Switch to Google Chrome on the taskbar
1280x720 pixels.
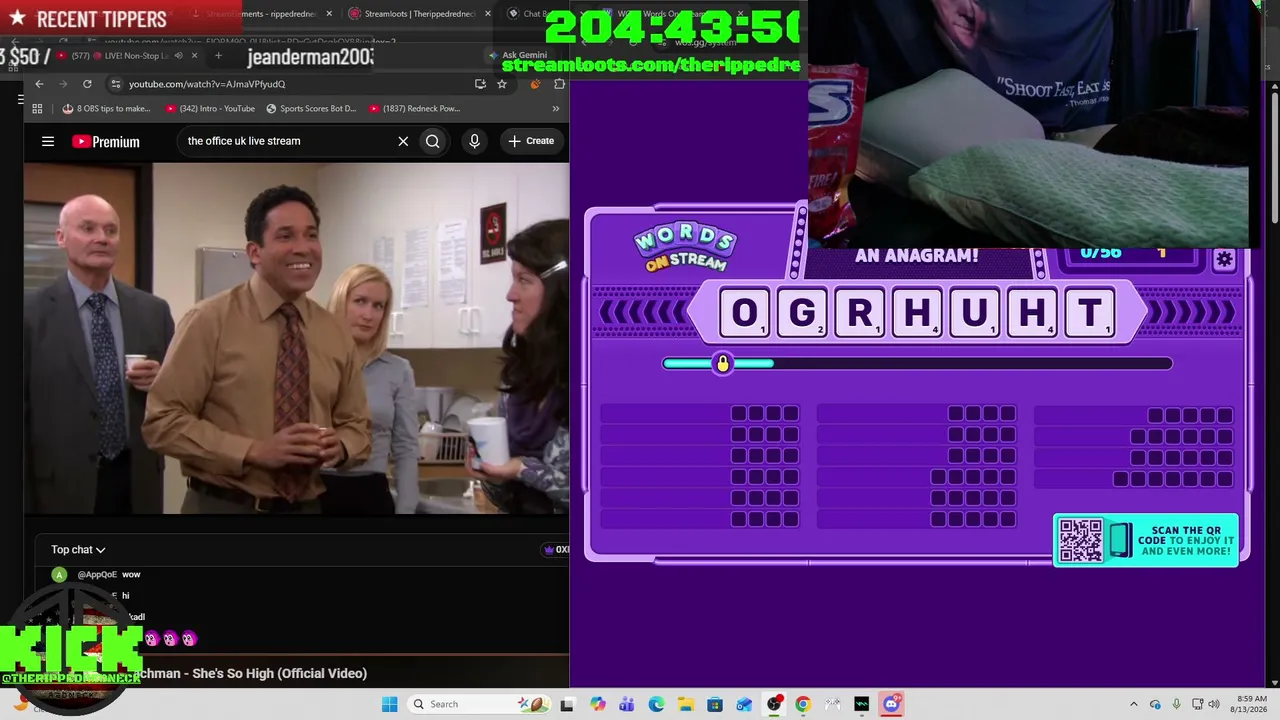(803, 704)
